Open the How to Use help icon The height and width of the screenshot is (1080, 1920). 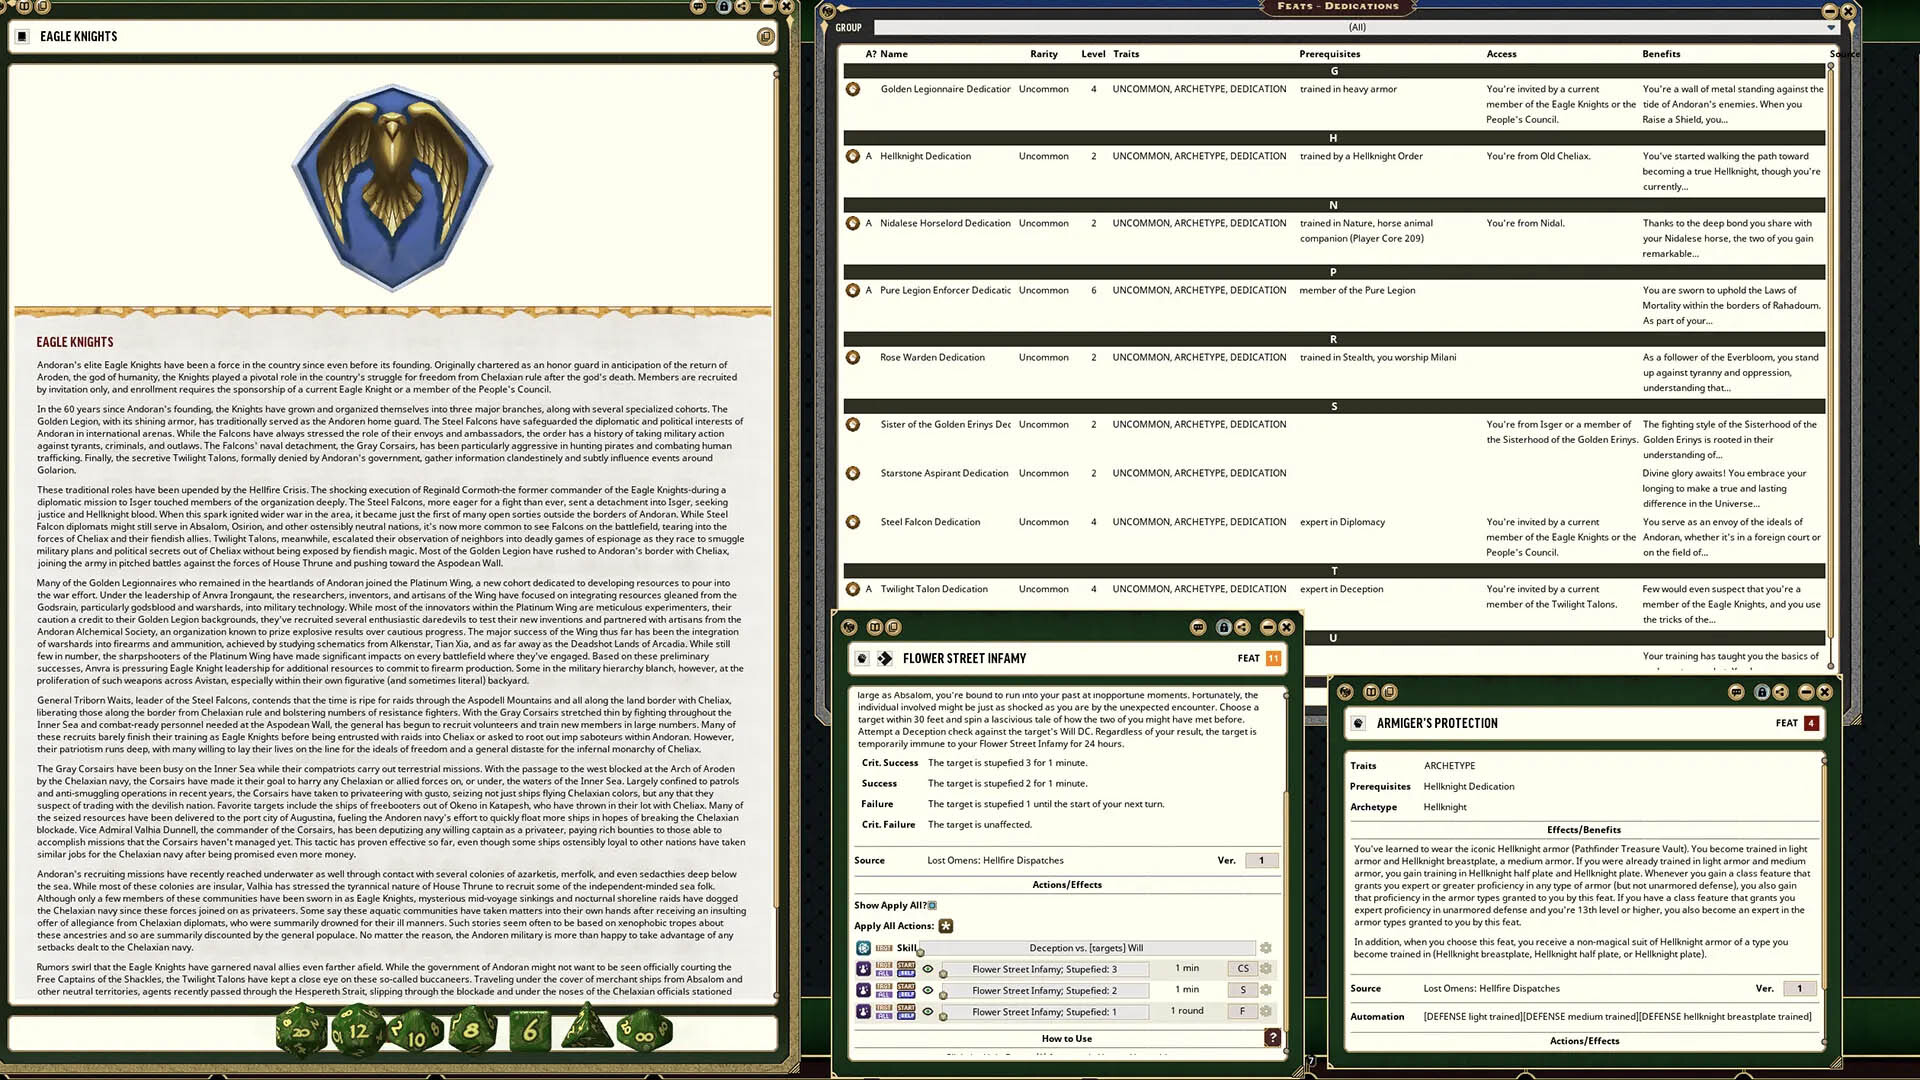point(1272,1038)
